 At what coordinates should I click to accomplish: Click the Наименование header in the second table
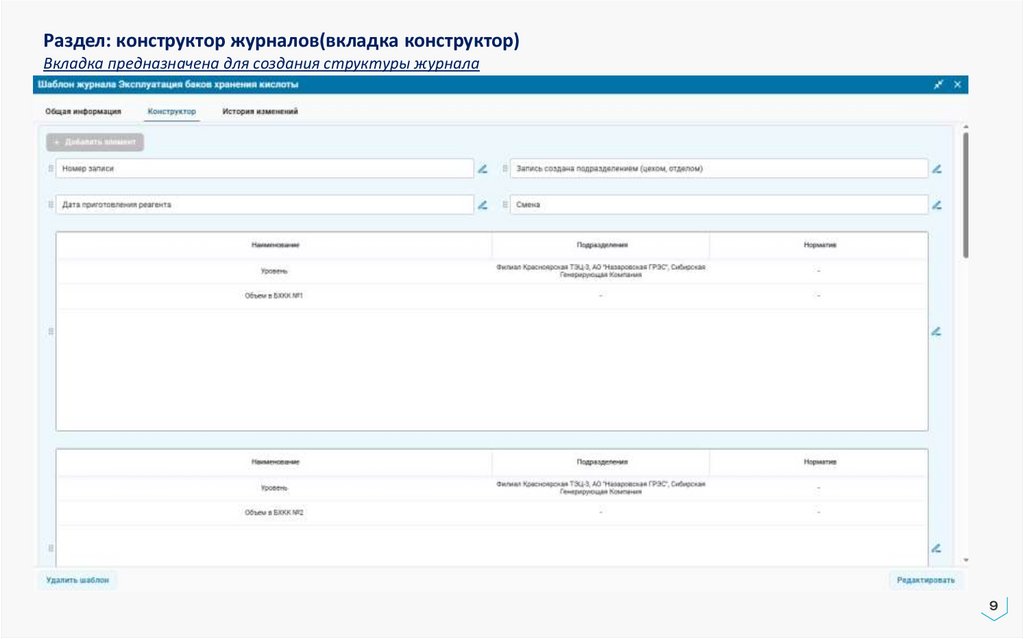[x=275, y=462]
